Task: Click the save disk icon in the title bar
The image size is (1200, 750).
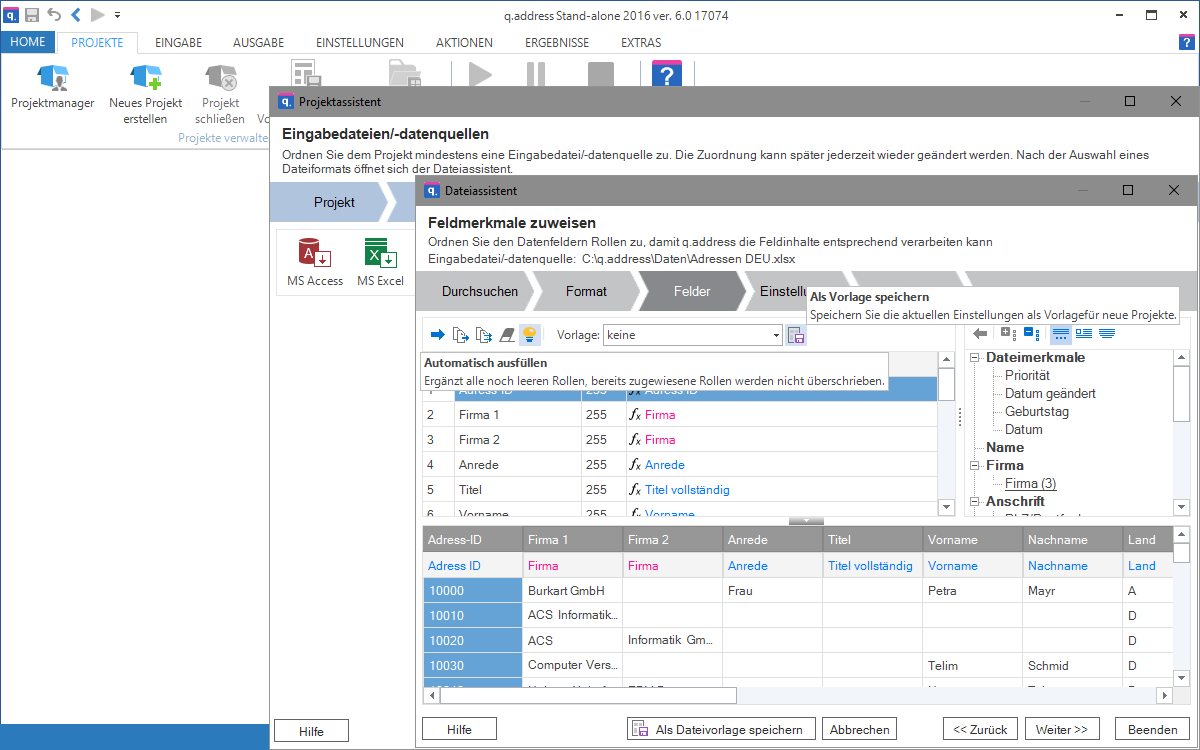Action: tap(32, 15)
